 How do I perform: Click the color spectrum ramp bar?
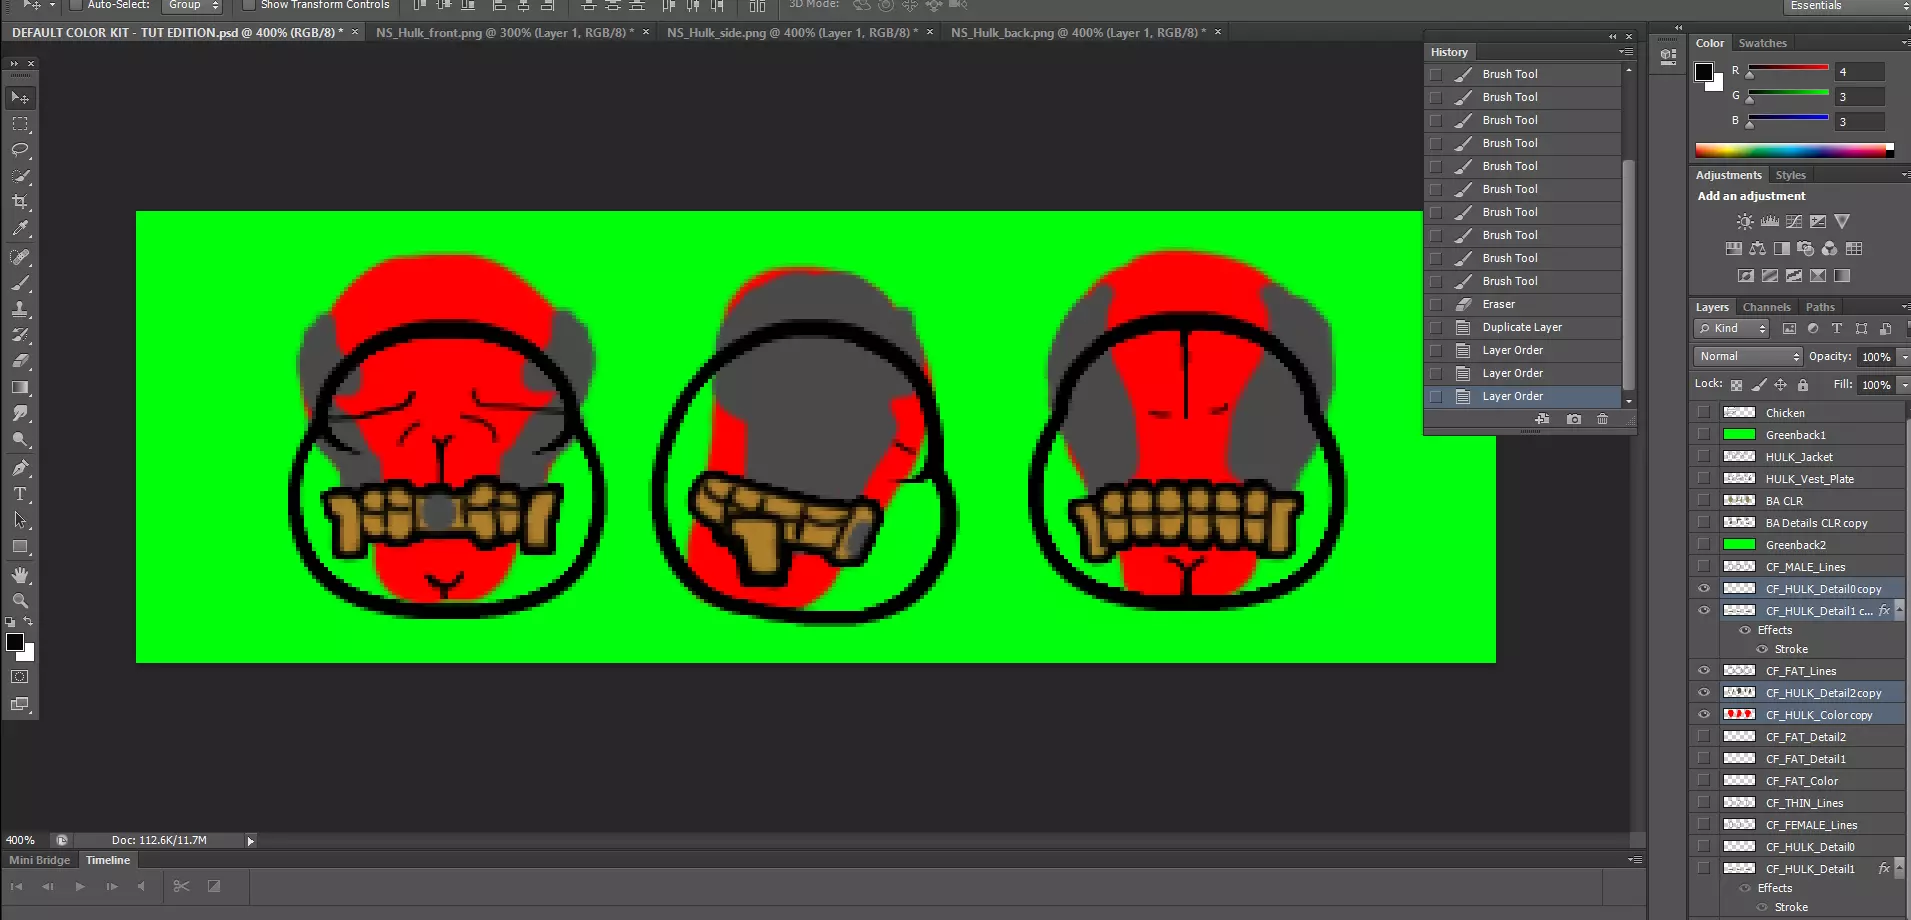[x=1792, y=151]
